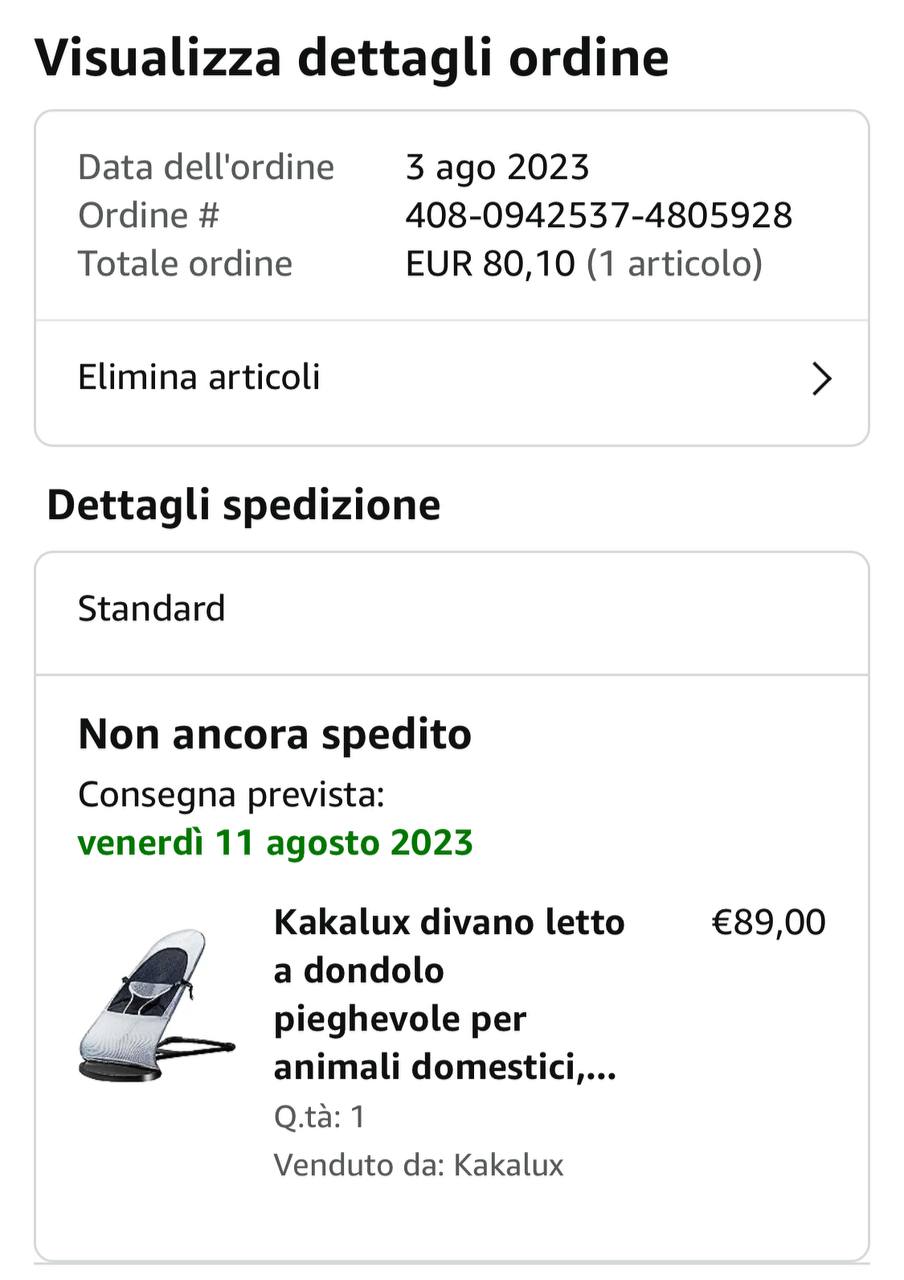The width and height of the screenshot is (904, 1280).
Task: Click the chevron arrow beside Elimina articoli
Action: coord(822,379)
